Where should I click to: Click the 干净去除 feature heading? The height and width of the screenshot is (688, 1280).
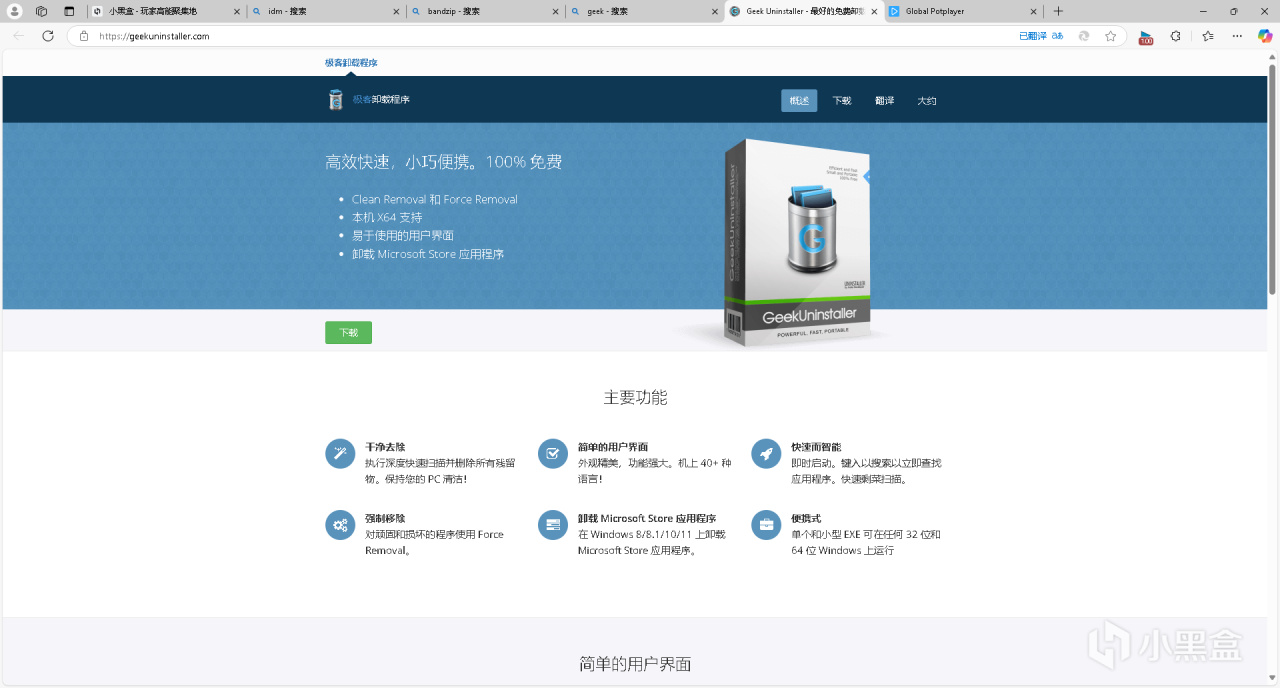385,447
